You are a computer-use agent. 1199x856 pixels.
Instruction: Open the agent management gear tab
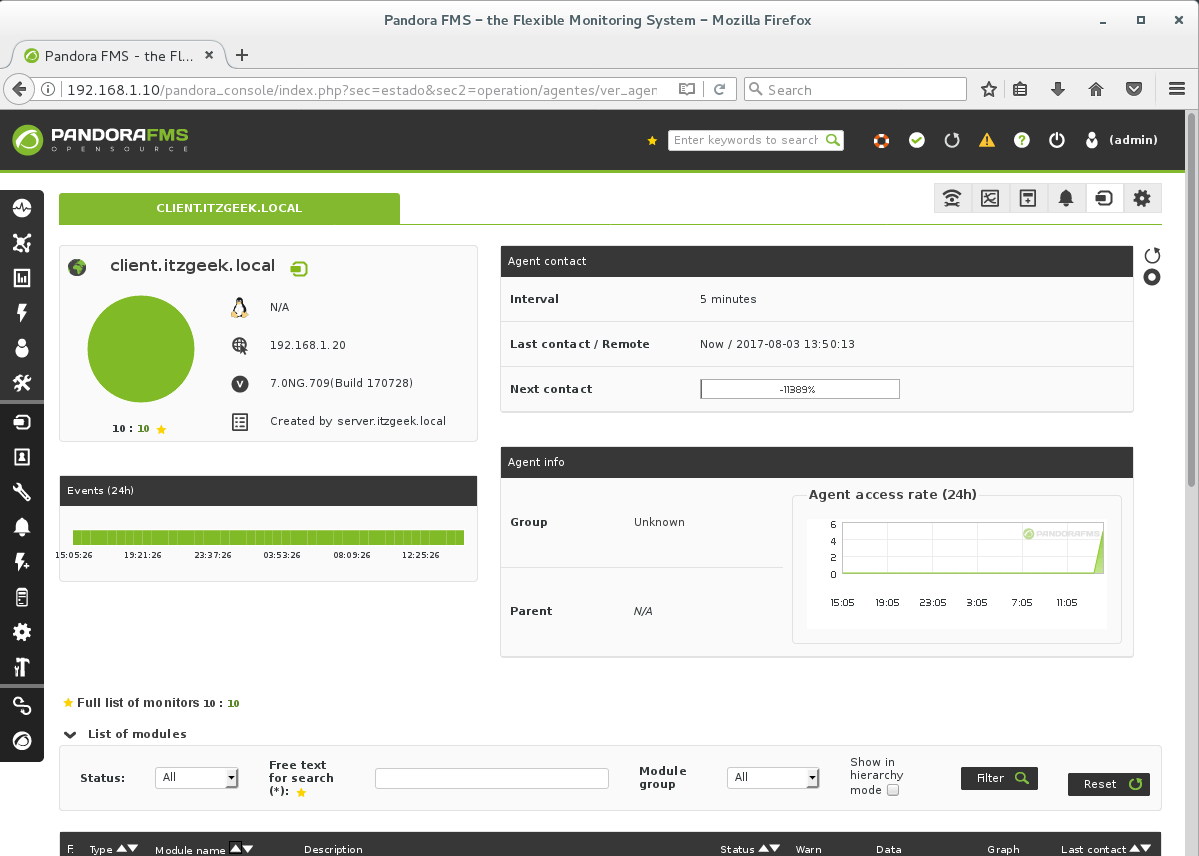tap(1141, 198)
